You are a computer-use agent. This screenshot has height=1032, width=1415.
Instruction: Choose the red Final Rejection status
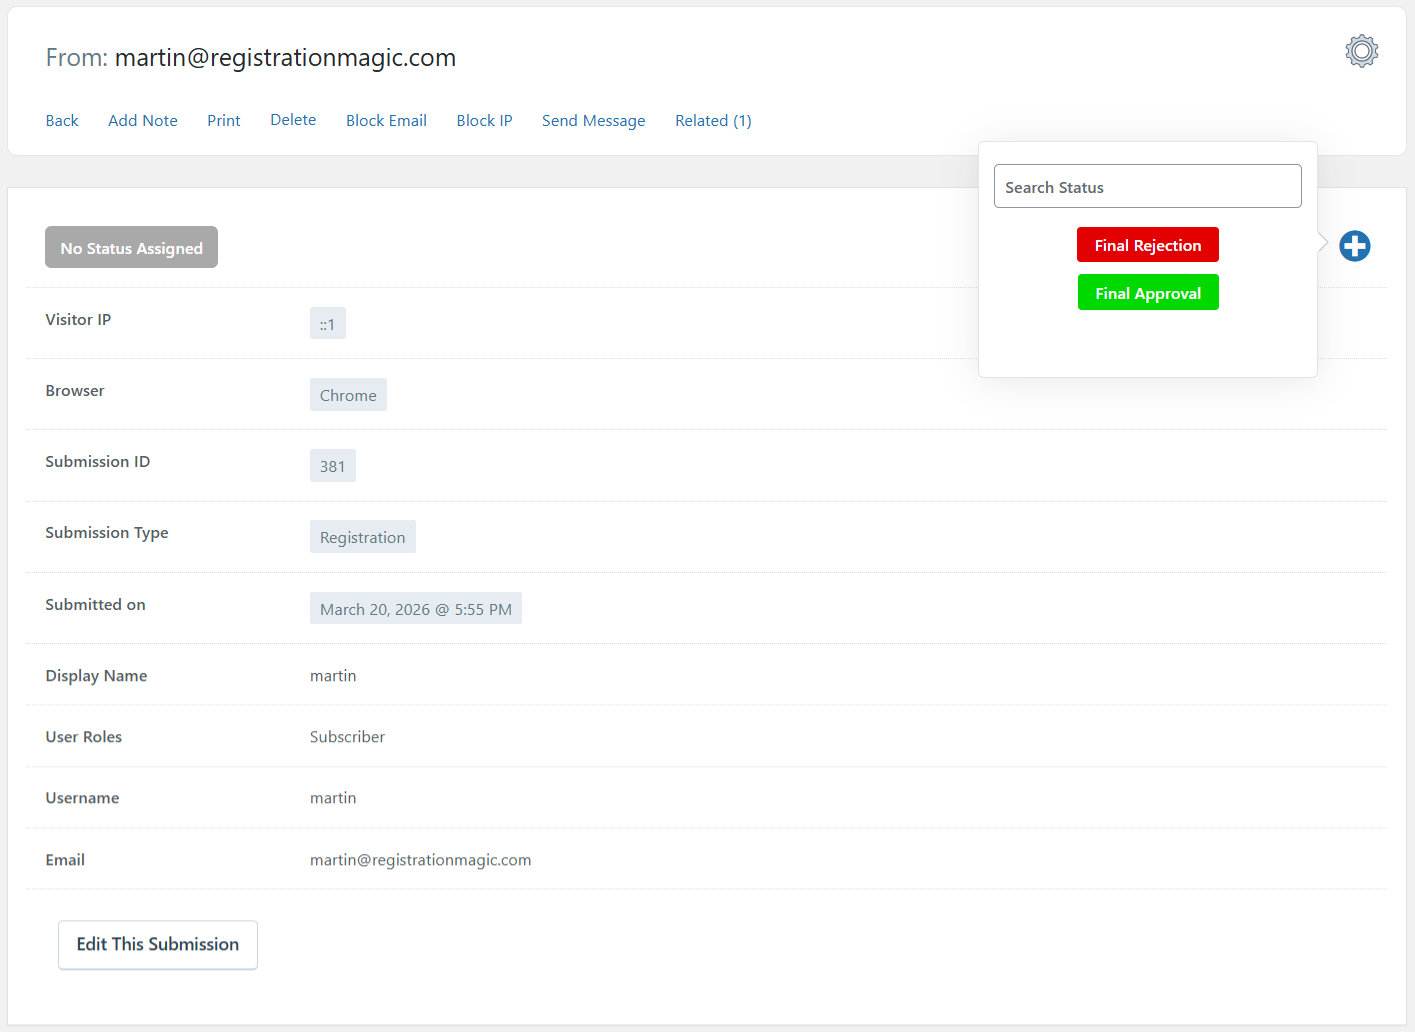(x=1147, y=245)
